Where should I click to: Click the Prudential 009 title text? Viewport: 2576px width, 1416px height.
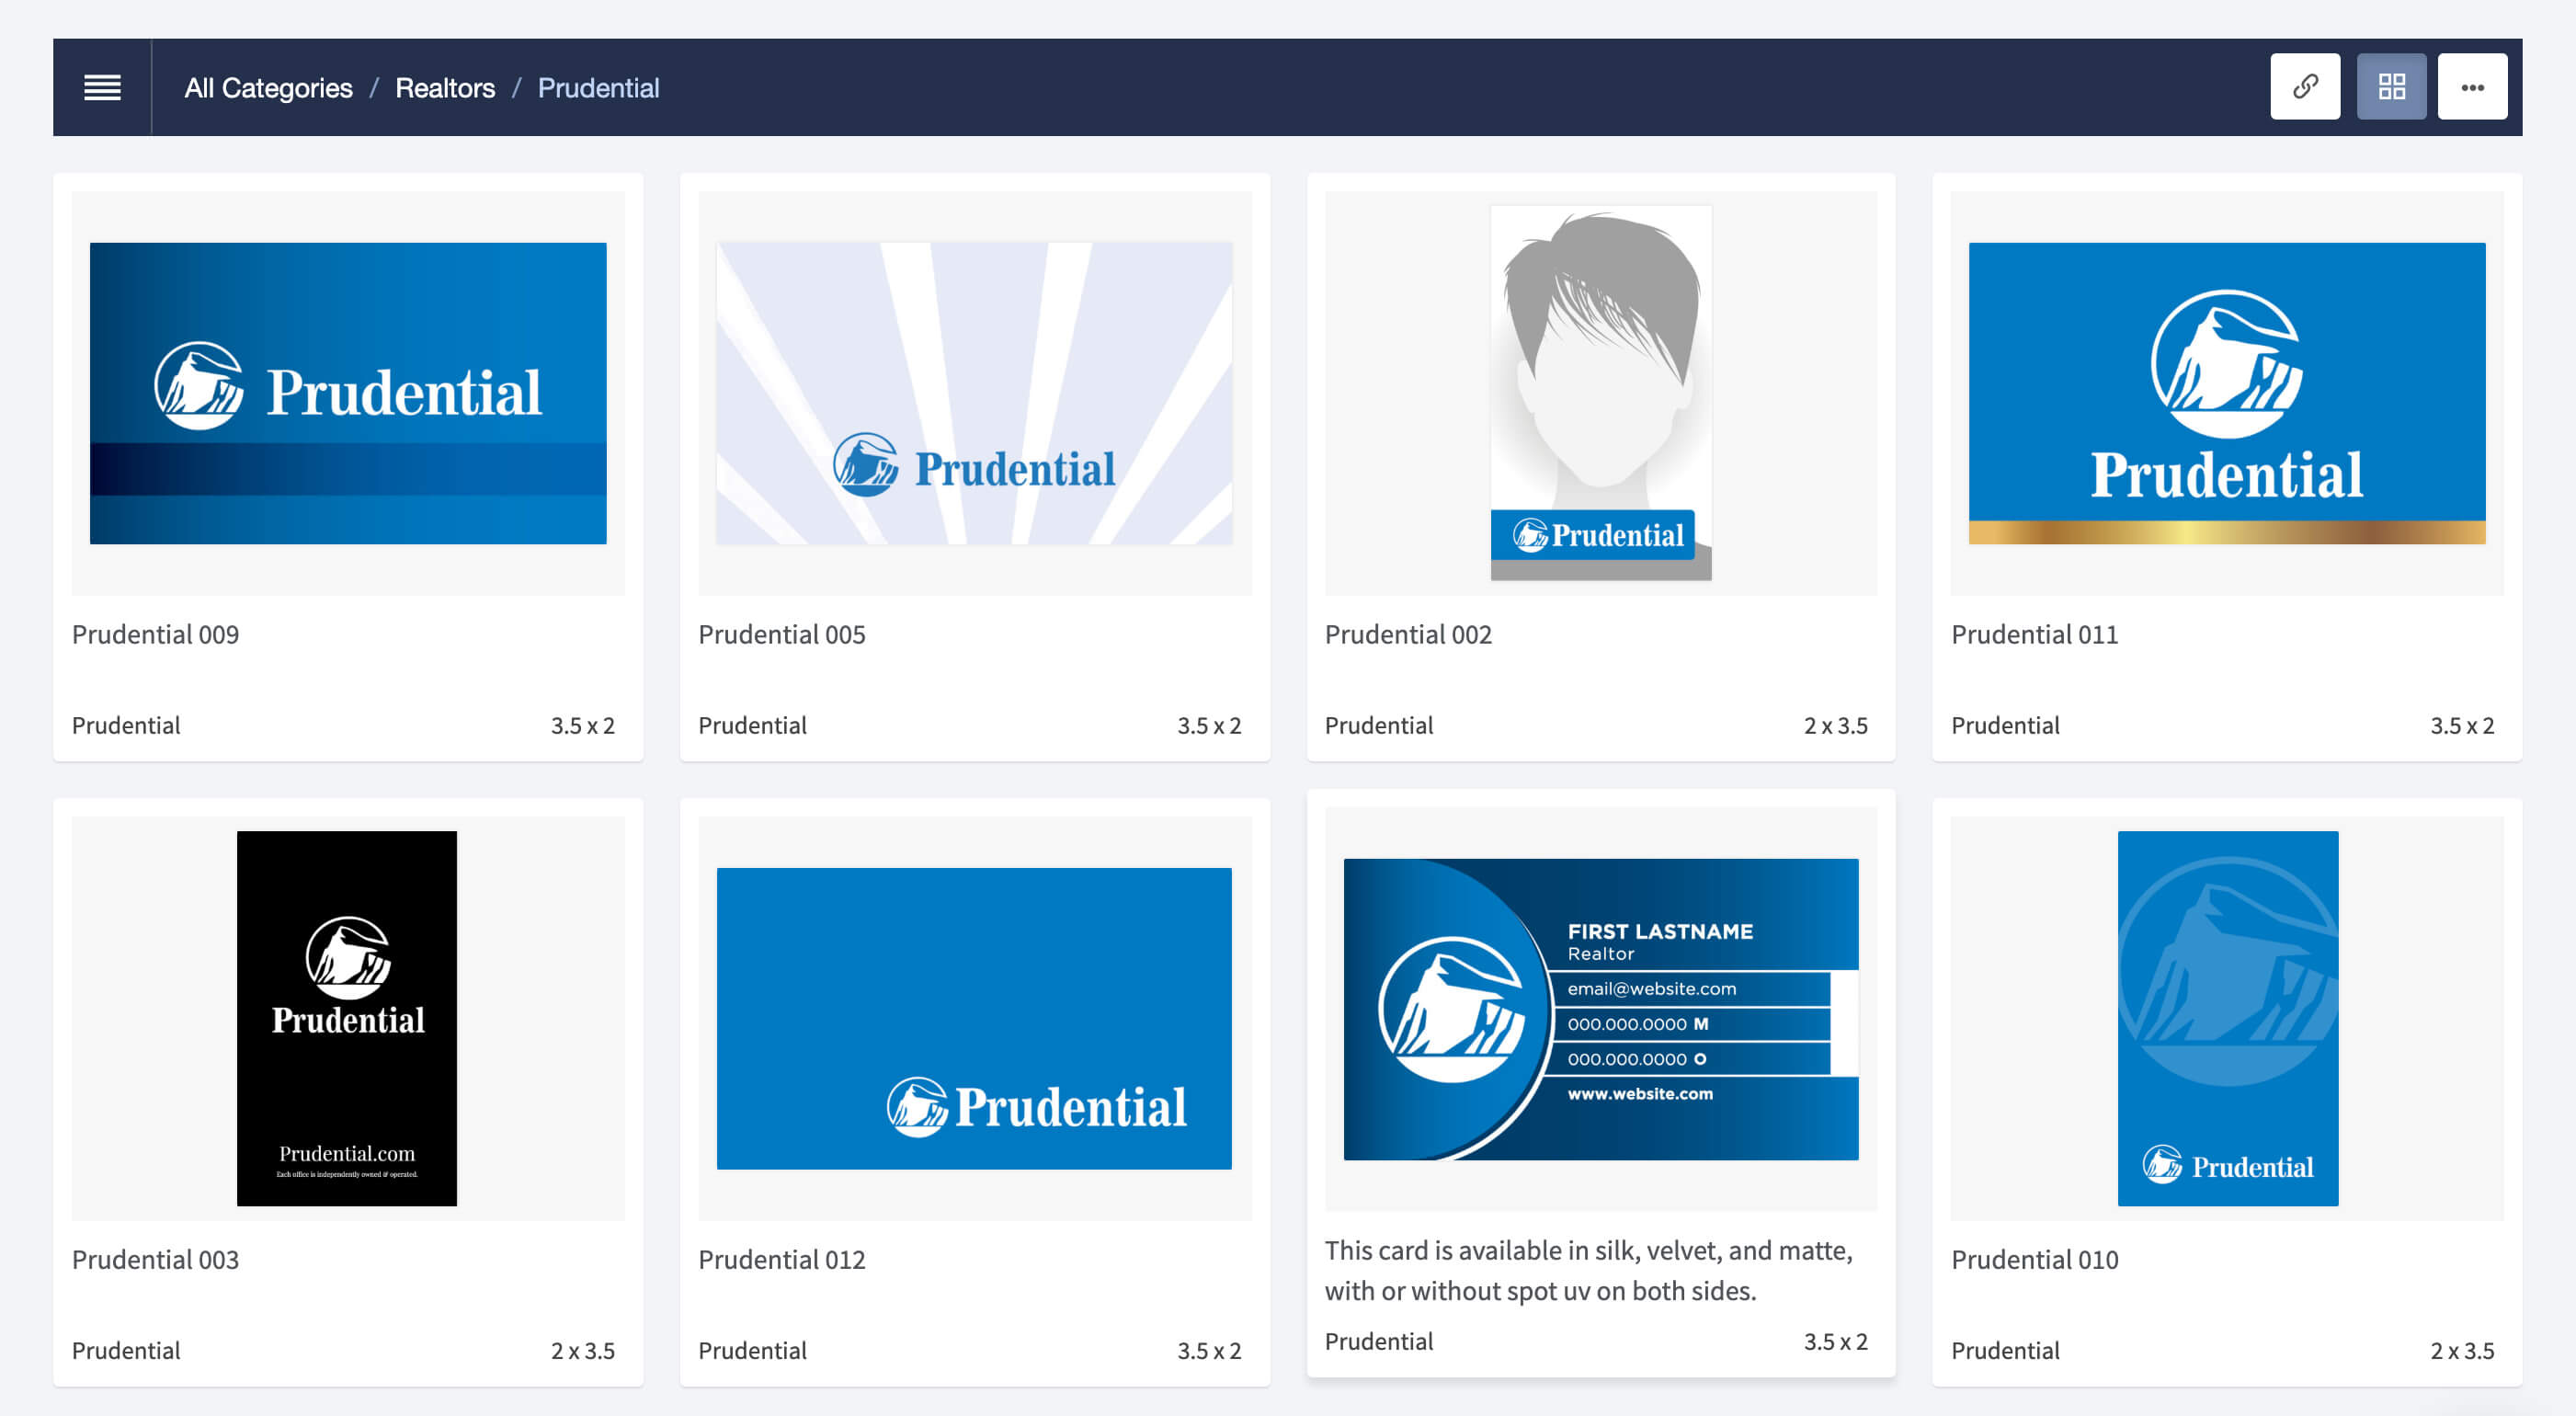pyautogui.click(x=155, y=634)
